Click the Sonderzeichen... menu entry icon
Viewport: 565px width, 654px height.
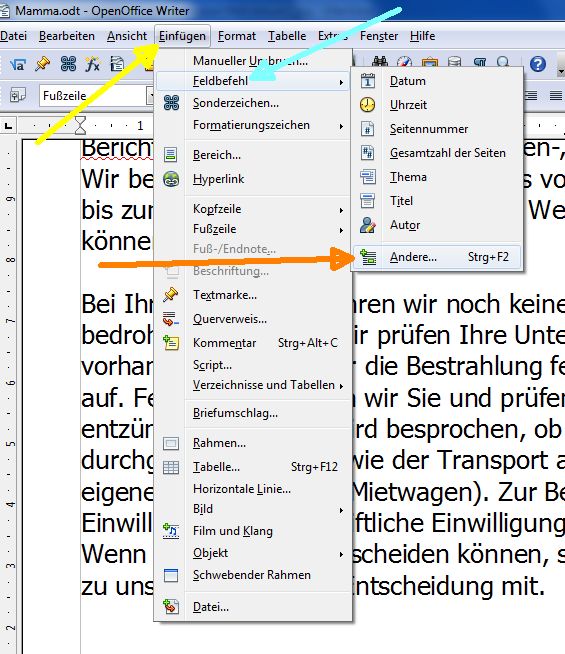(x=171, y=103)
